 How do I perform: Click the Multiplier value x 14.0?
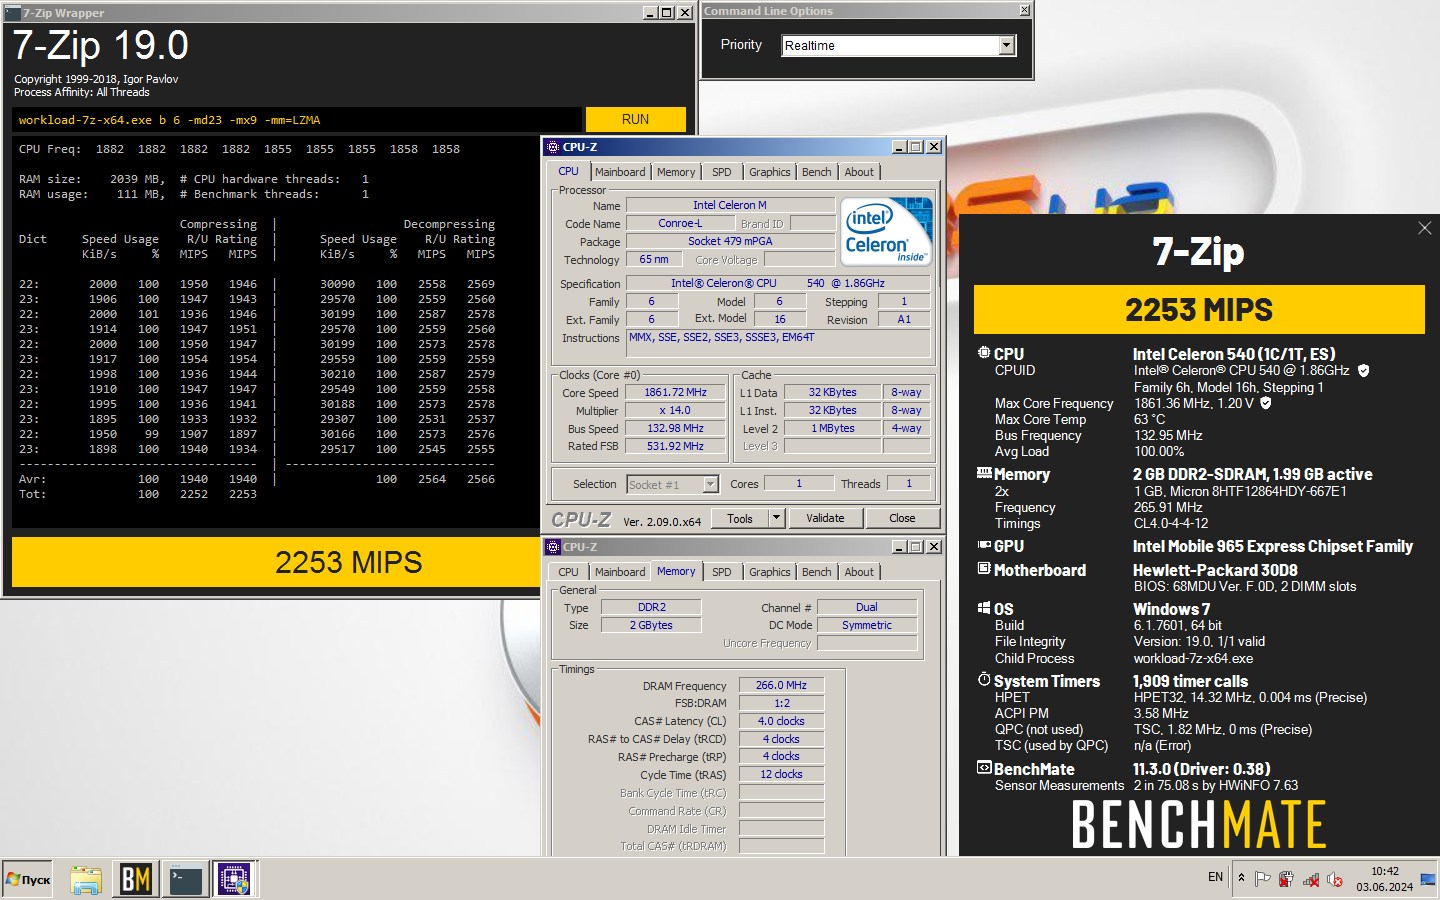pyautogui.click(x=676, y=411)
